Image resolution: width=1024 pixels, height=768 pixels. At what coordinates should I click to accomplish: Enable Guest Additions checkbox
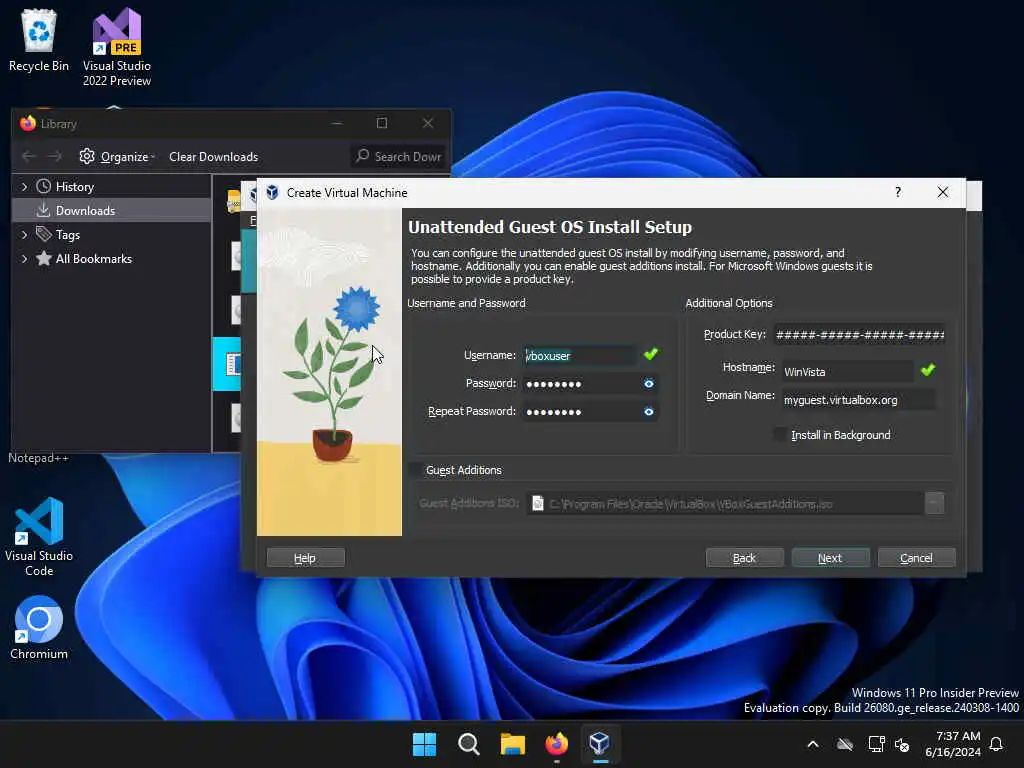(x=415, y=470)
